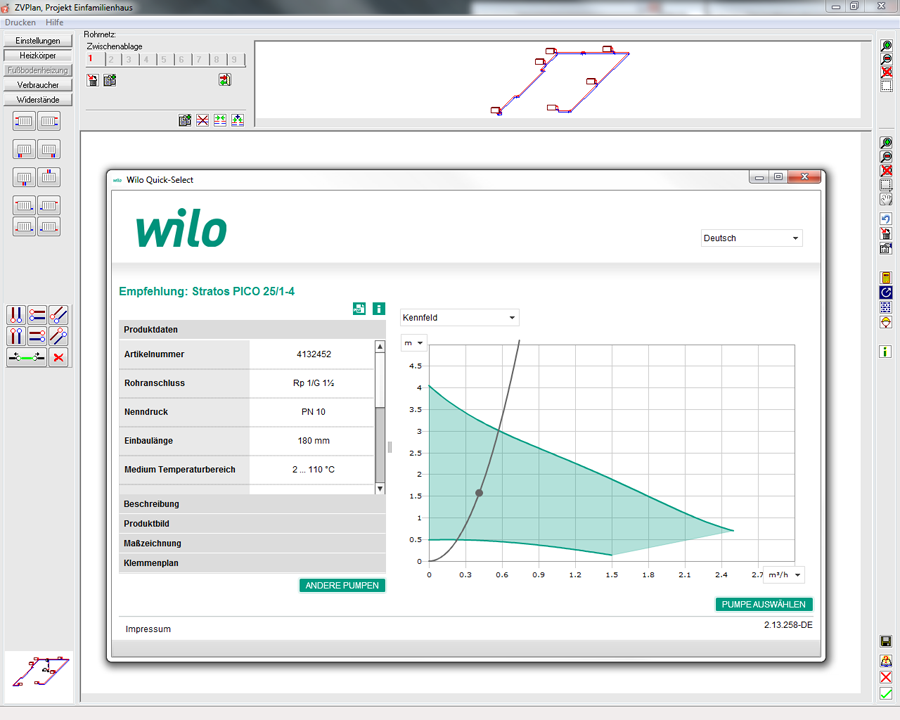This screenshot has width=900, height=720.
Task: Select Zwischenablage tab 5
Action: tap(165, 59)
